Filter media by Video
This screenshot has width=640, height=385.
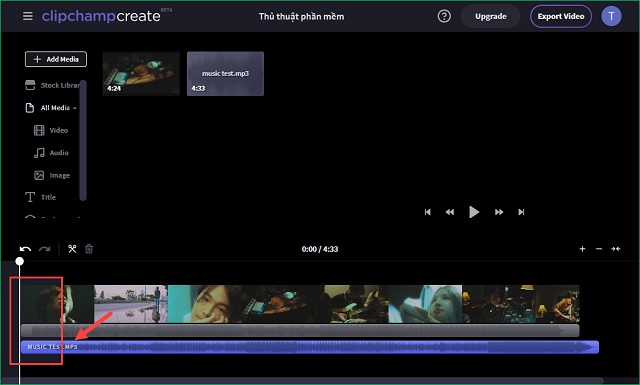51,130
